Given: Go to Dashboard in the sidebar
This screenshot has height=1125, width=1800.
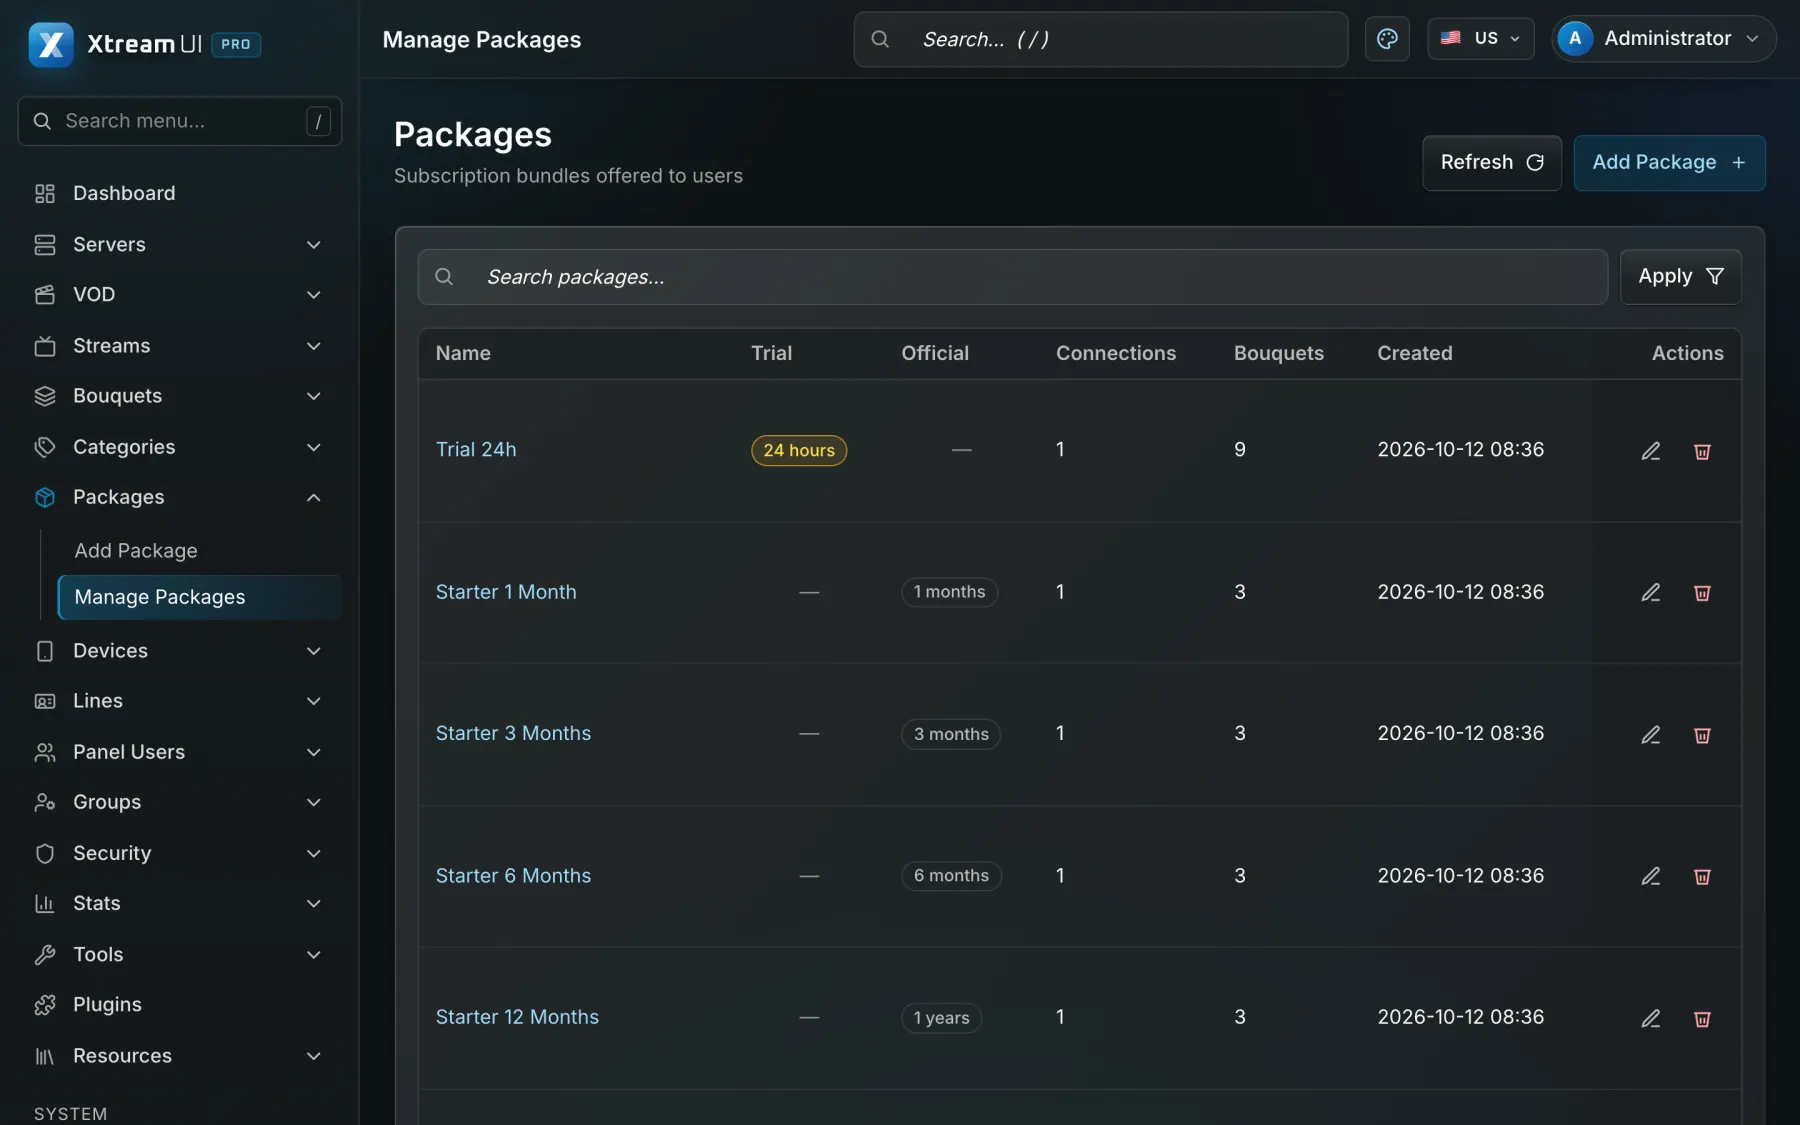Looking at the screenshot, I should click(180, 193).
